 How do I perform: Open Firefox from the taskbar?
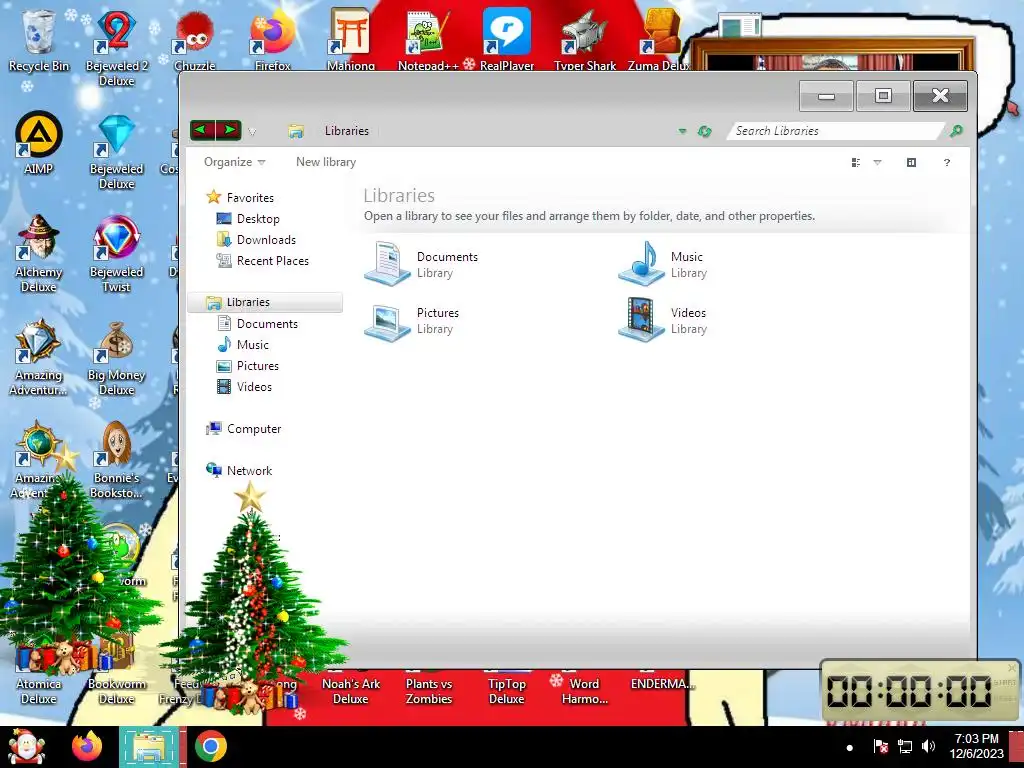coord(87,746)
